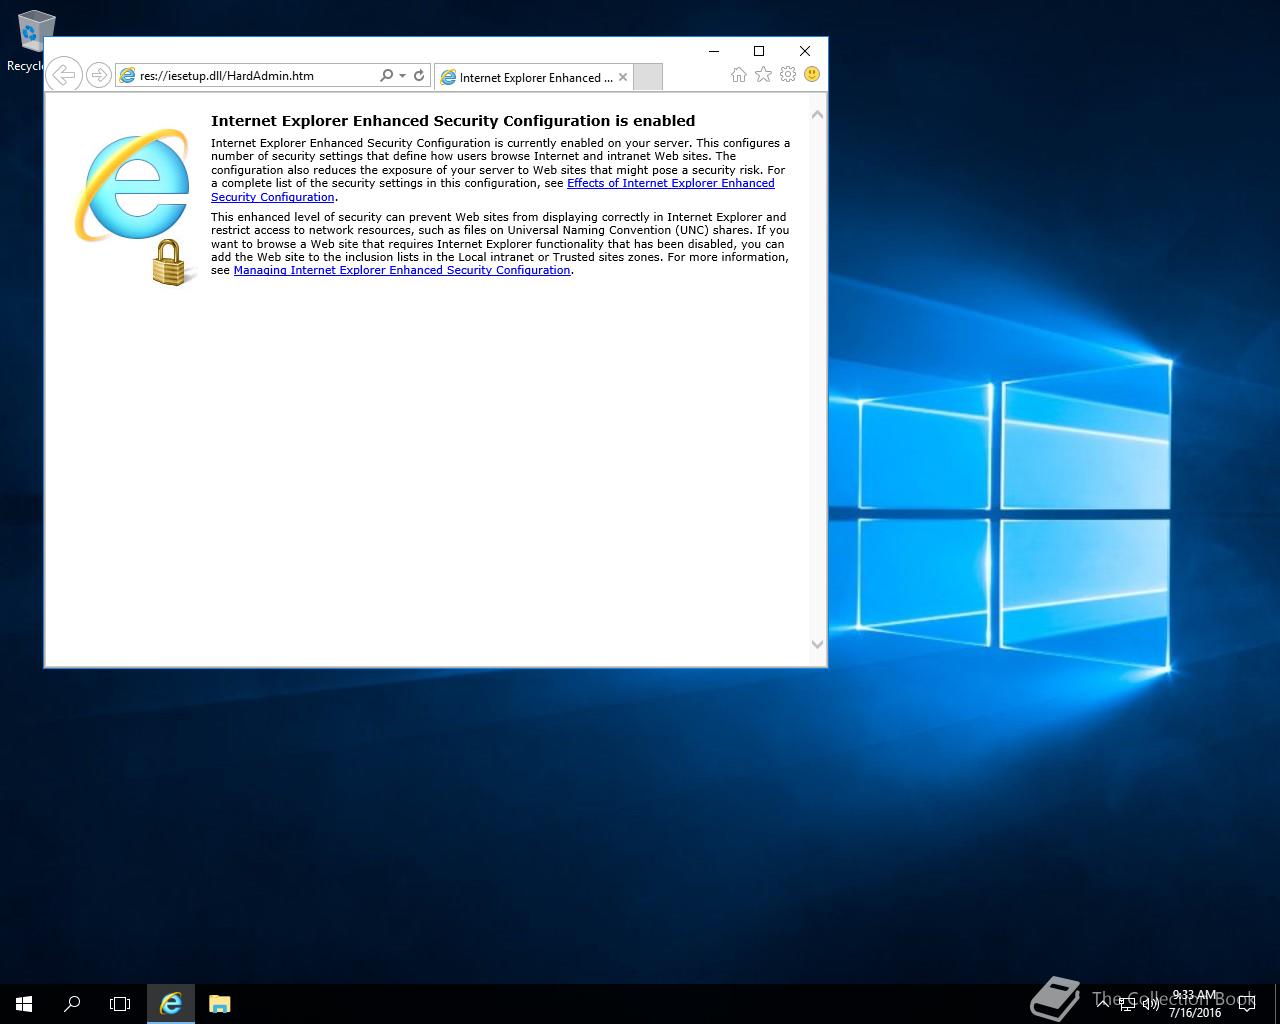Click the scrollbar up arrow
The height and width of the screenshot is (1024, 1280).
[x=817, y=114]
